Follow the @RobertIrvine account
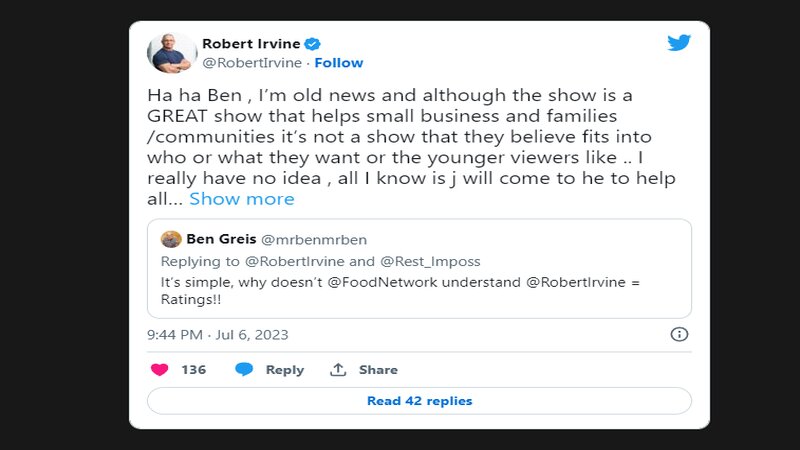 (x=339, y=63)
